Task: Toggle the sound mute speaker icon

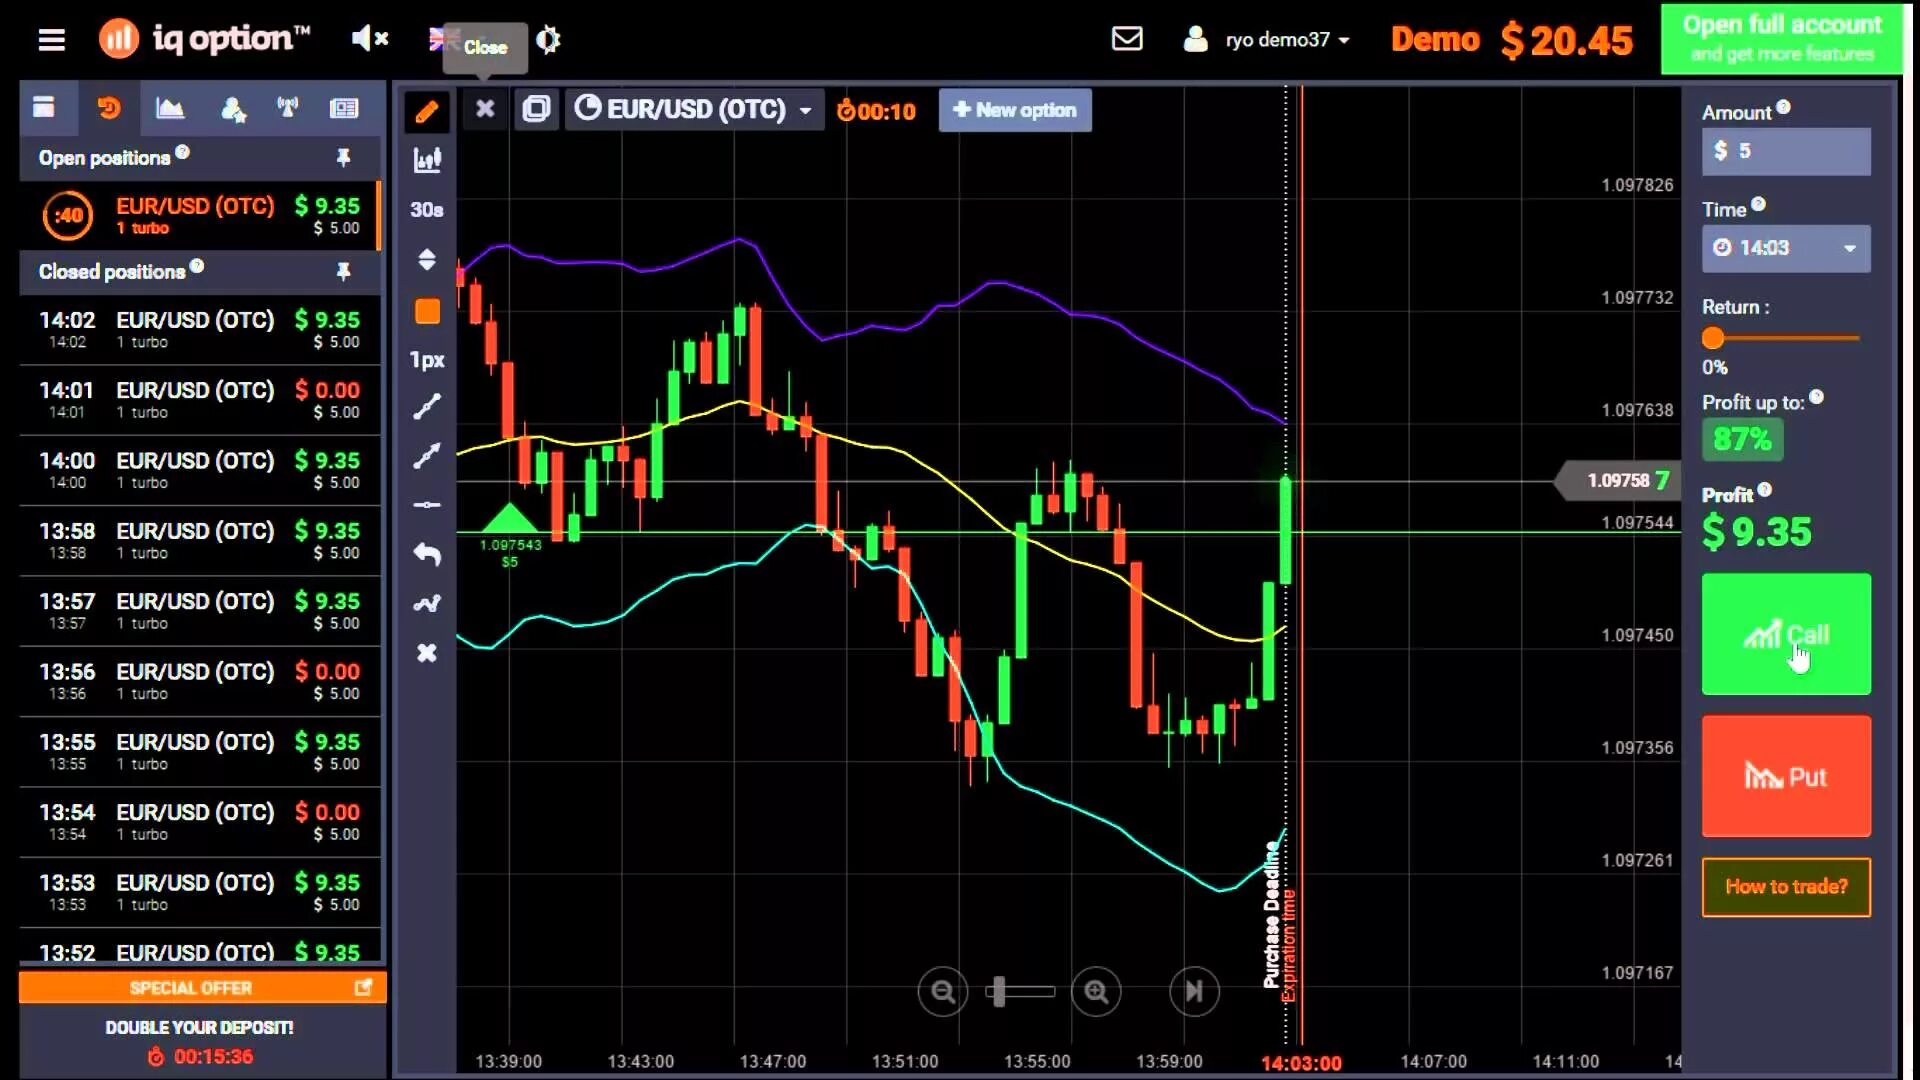Action: pyautogui.click(x=369, y=39)
